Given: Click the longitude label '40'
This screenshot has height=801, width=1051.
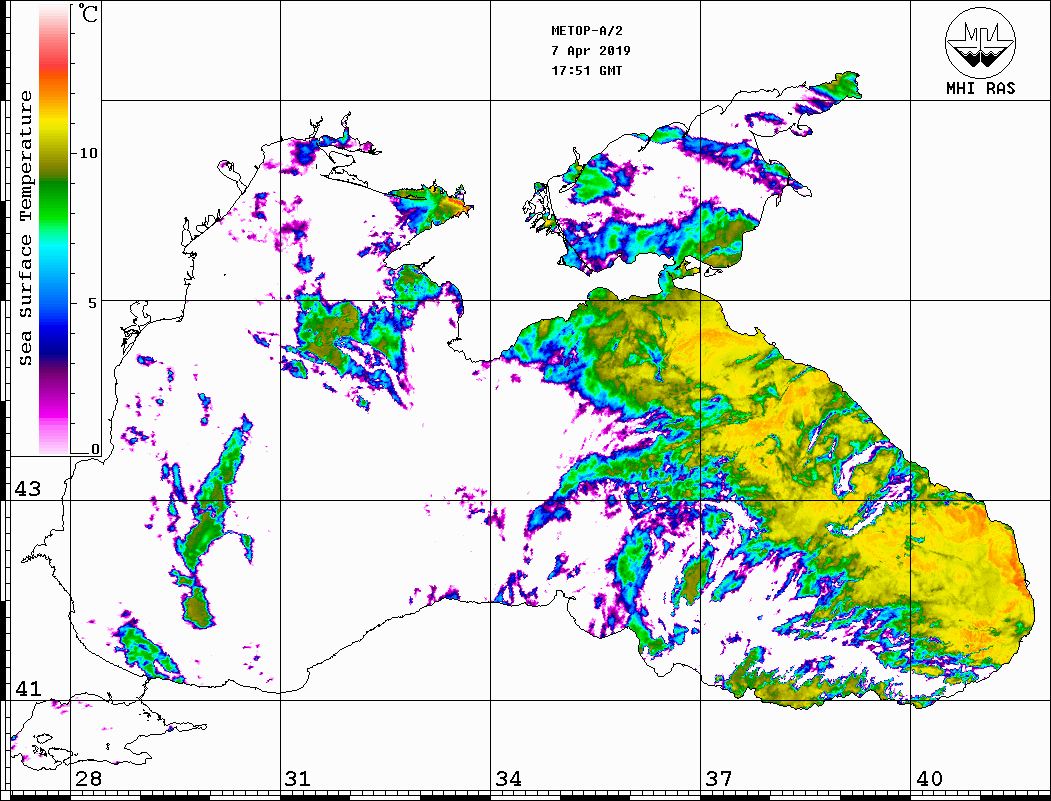Looking at the screenshot, I should [929, 778].
